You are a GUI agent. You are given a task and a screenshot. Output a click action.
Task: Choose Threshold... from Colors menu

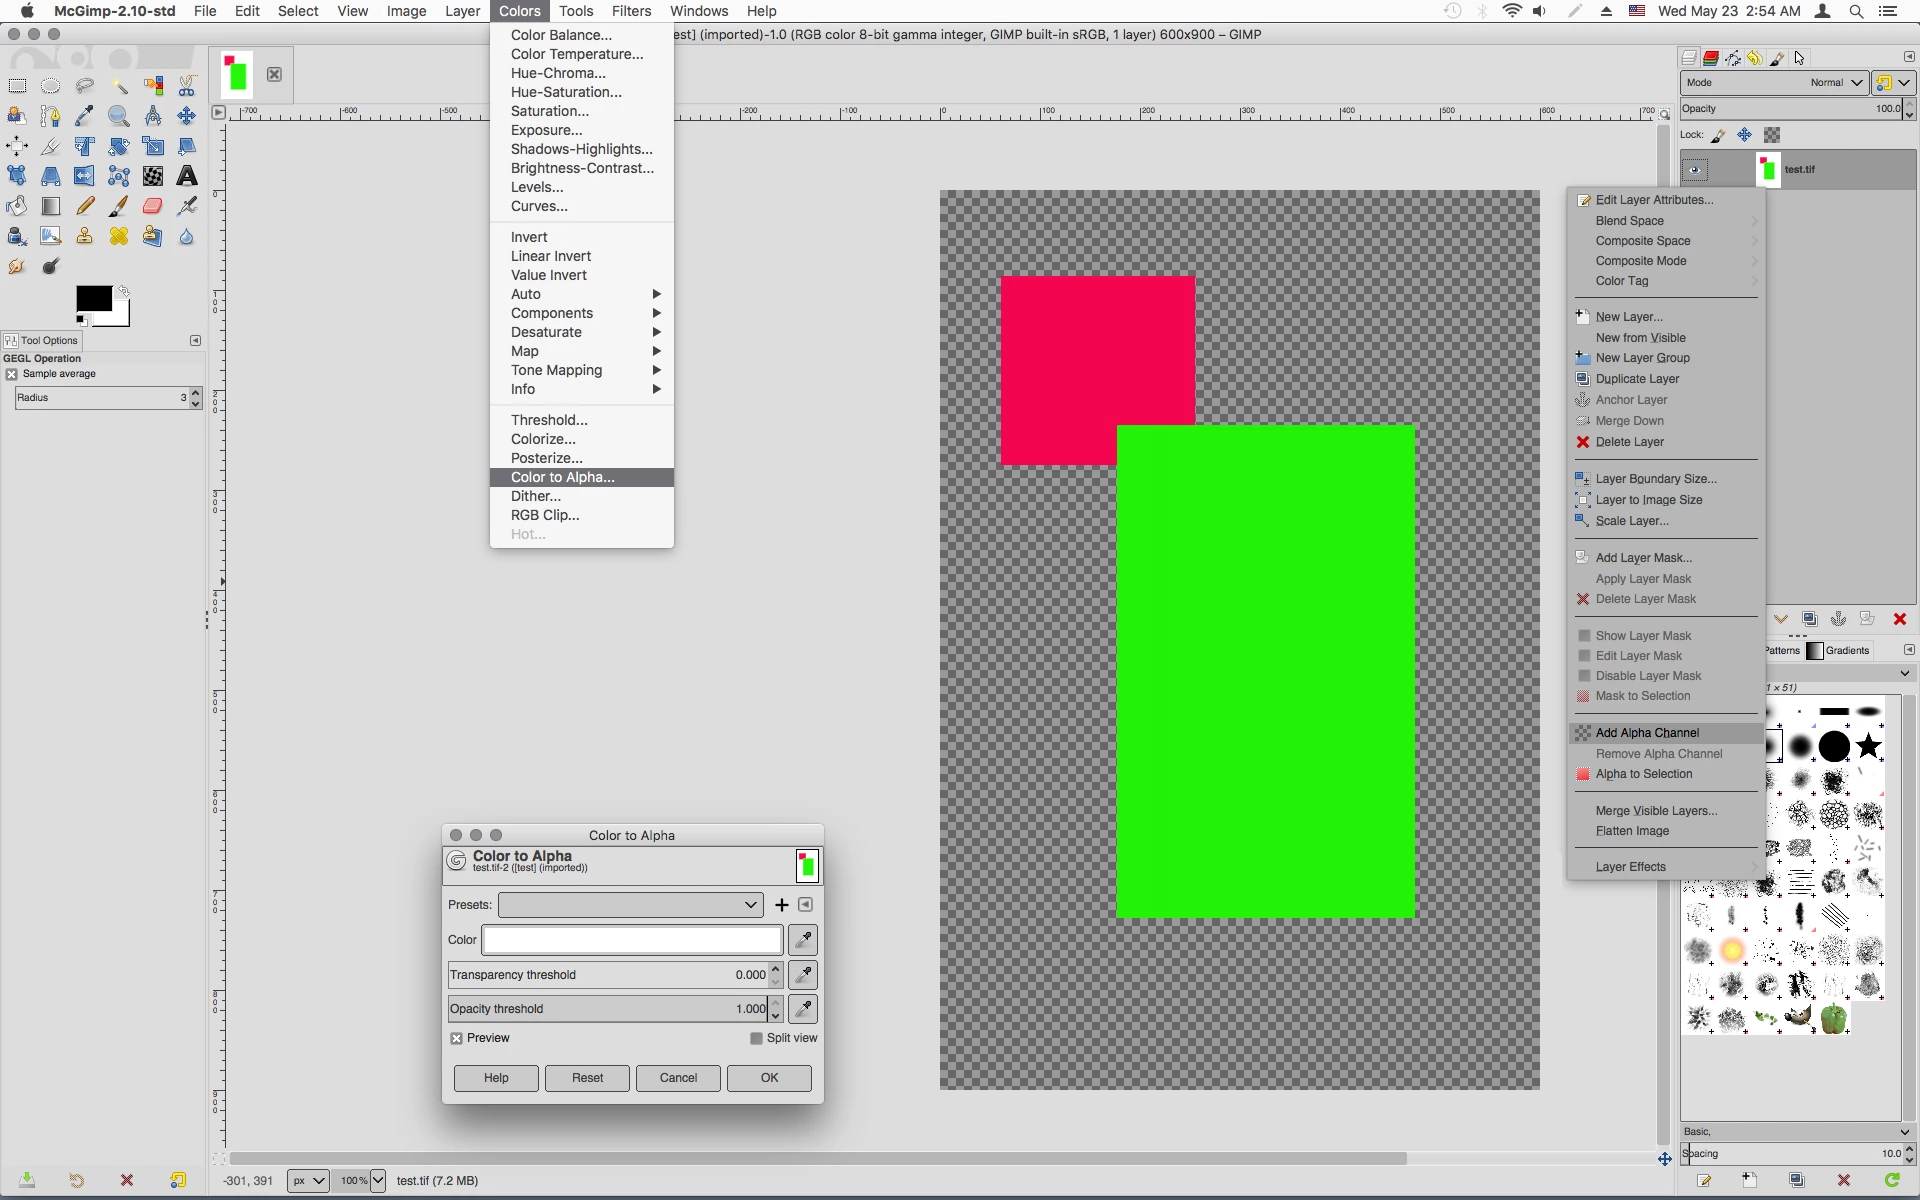(x=549, y=420)
